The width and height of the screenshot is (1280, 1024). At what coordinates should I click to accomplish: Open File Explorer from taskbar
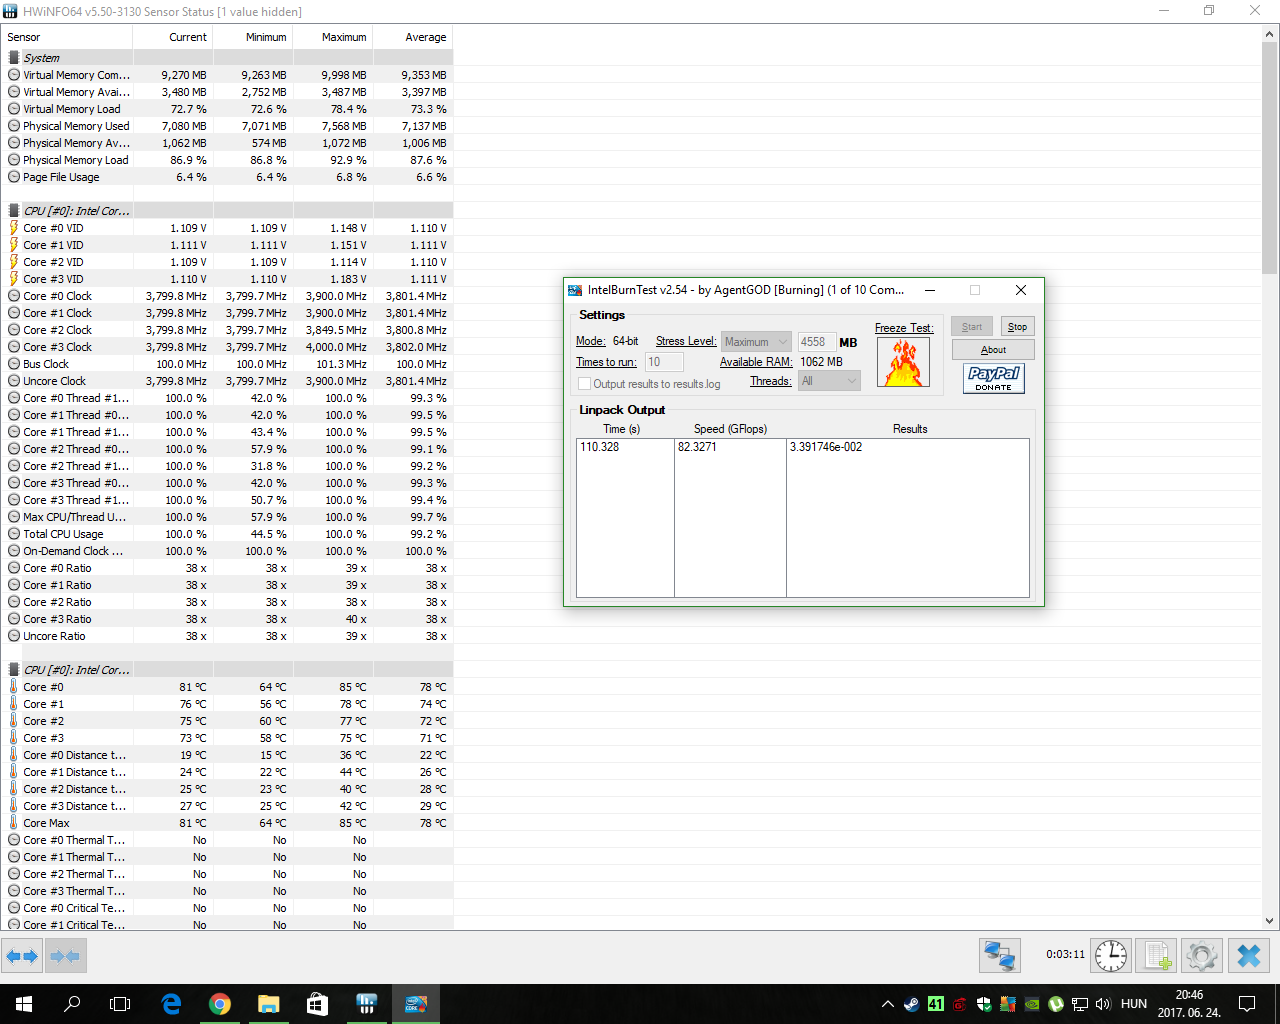(x=268, y=1004)
